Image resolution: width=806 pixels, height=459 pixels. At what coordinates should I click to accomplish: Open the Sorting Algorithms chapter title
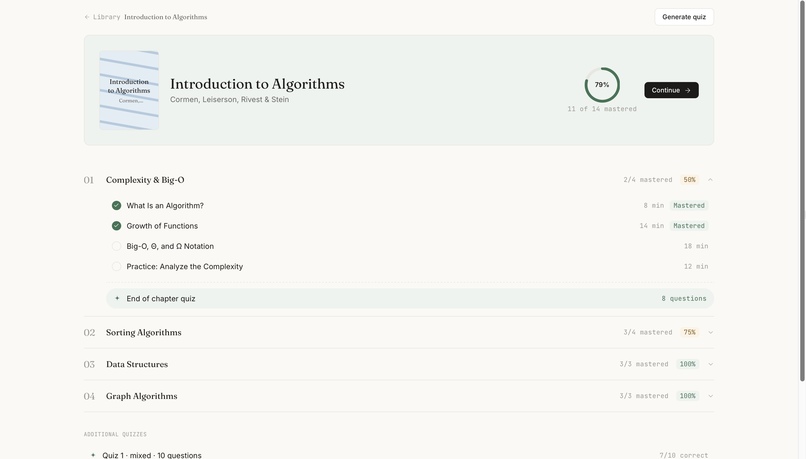point(143,332)
